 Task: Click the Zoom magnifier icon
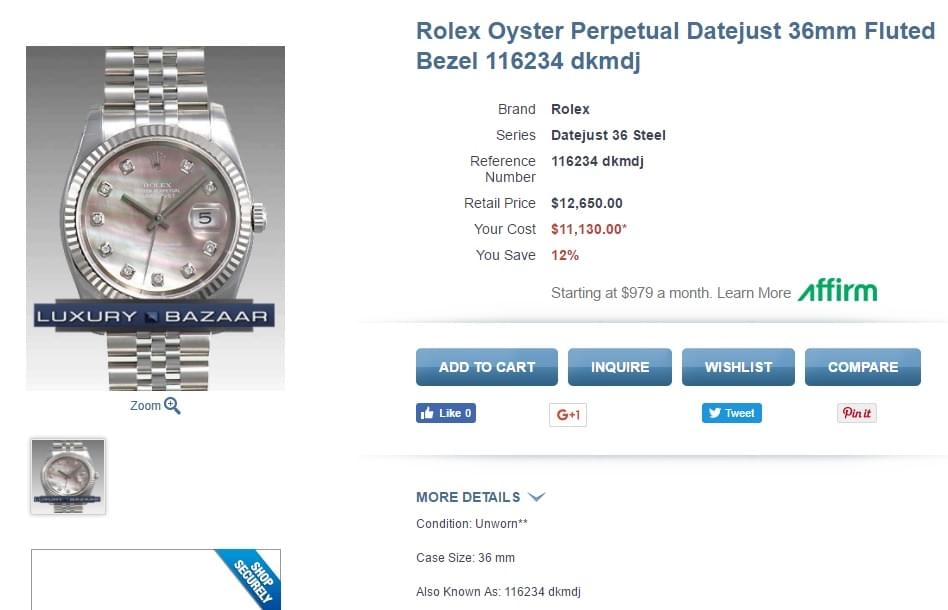(172, 406)
